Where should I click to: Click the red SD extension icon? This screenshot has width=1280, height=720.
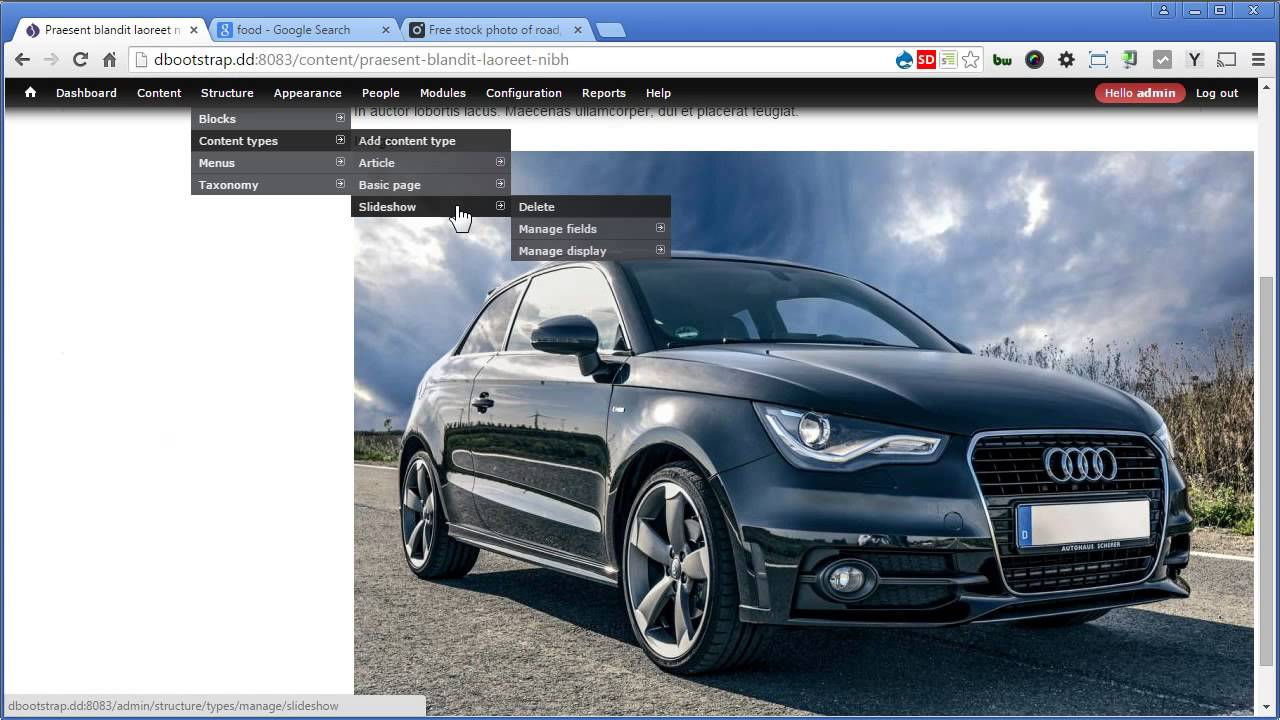[926, 60]
